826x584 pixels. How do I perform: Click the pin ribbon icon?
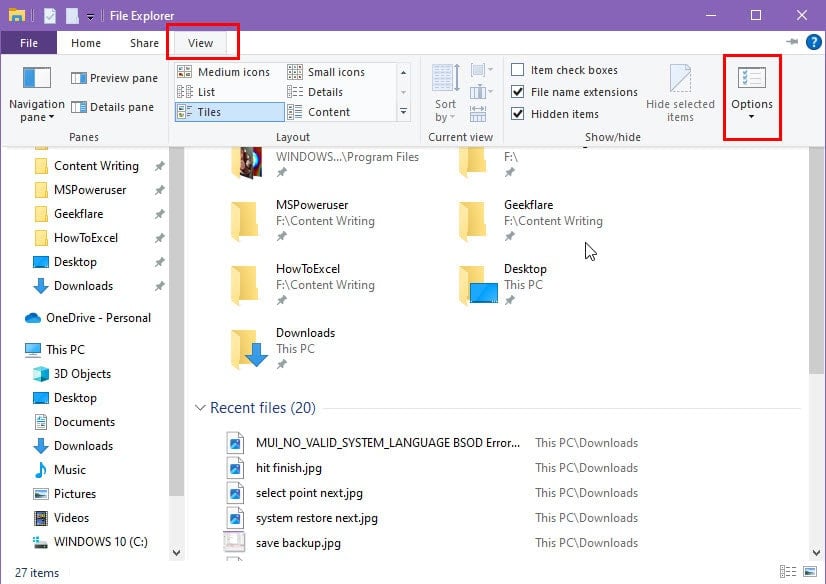tap(792, 42)
